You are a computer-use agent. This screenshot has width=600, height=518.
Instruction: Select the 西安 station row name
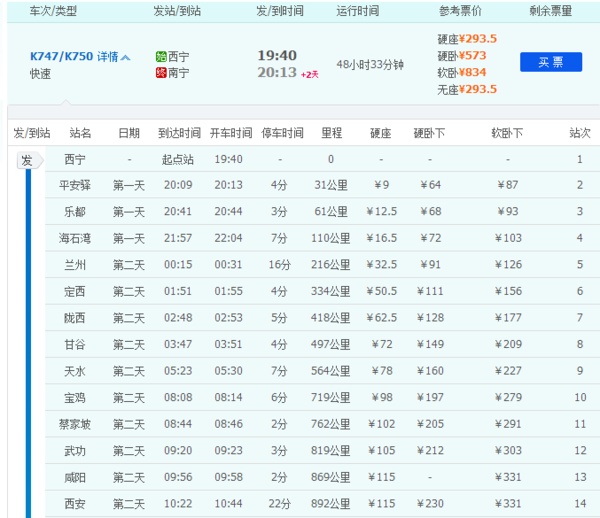[x=75, y=504]
